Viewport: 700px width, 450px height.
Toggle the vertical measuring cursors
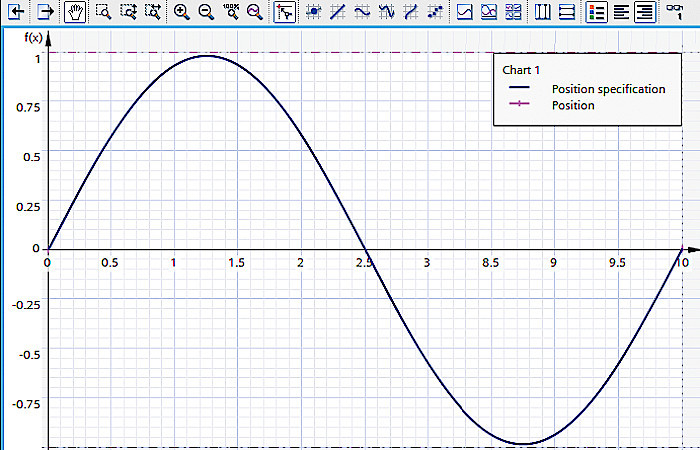click(x=542, y=12)
